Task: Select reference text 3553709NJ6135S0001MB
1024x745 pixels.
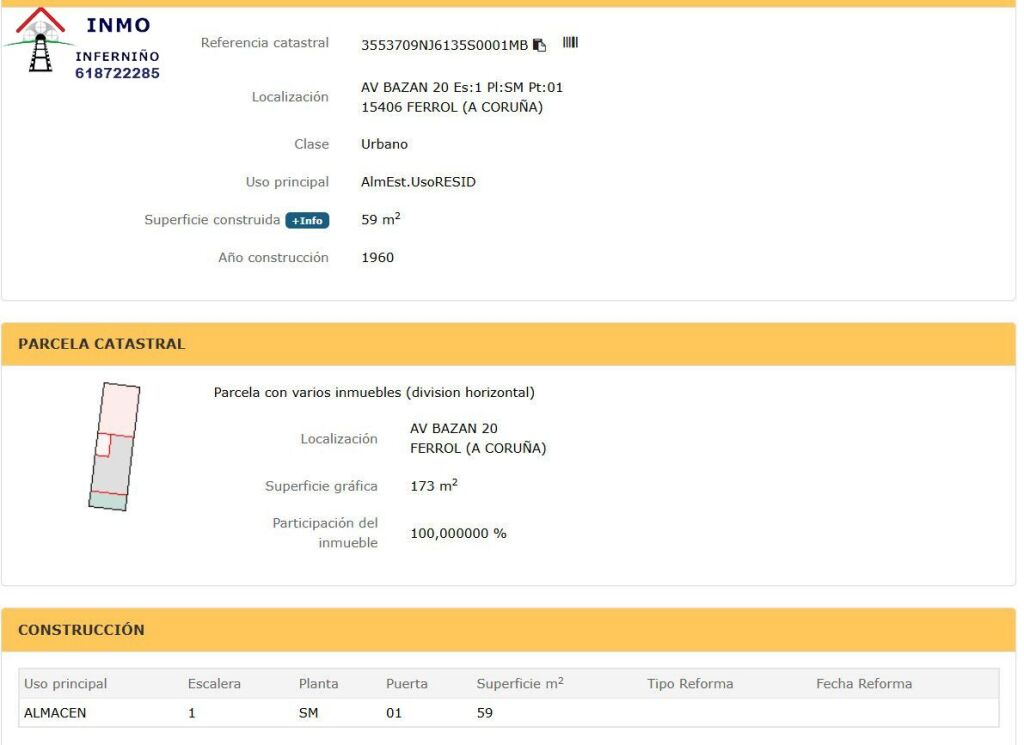Action: click(x=444, y=45)
